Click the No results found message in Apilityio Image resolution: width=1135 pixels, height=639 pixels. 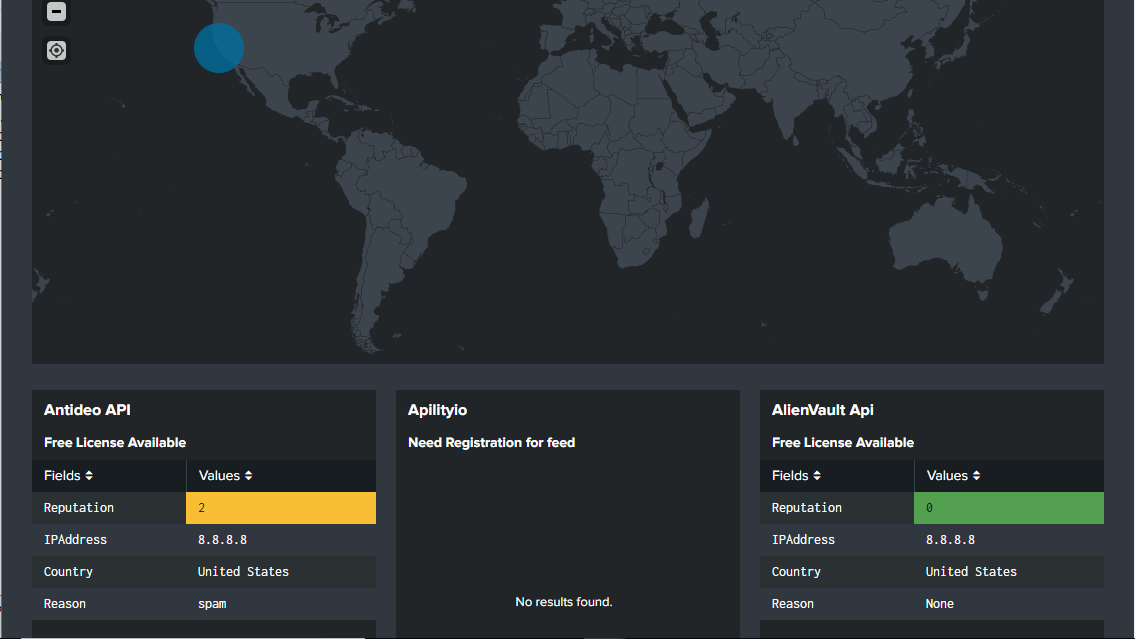click(564, 601)
